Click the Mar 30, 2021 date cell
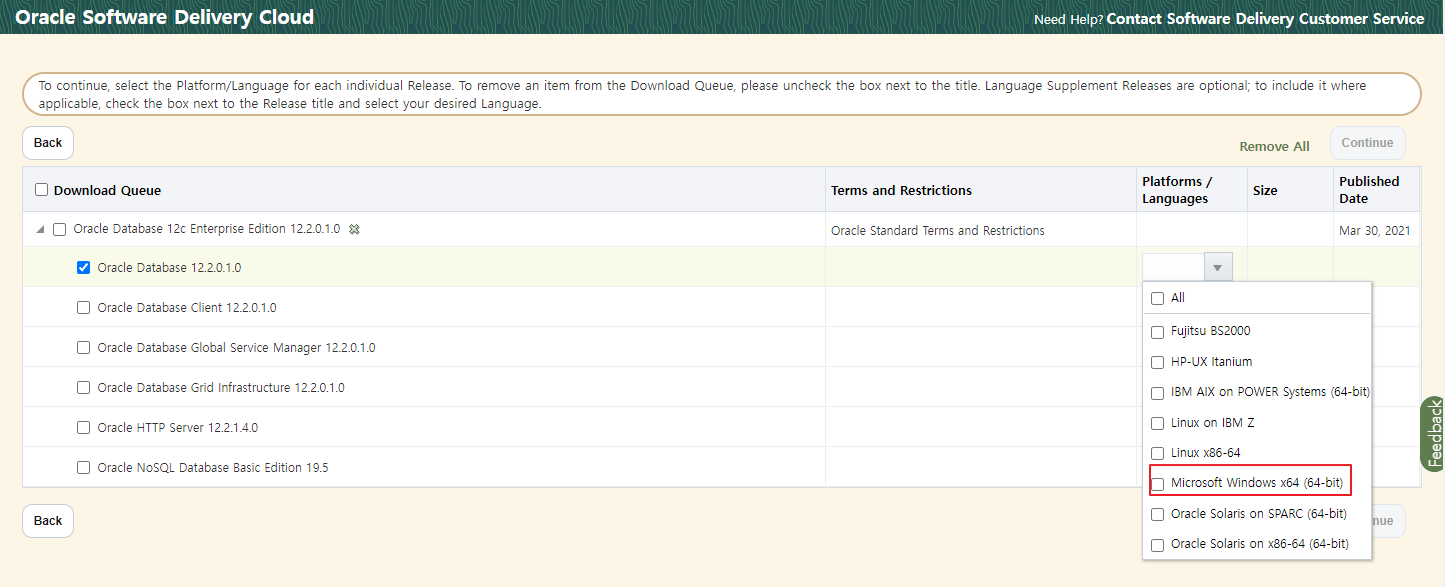1445x587 pixels. 1375,231
